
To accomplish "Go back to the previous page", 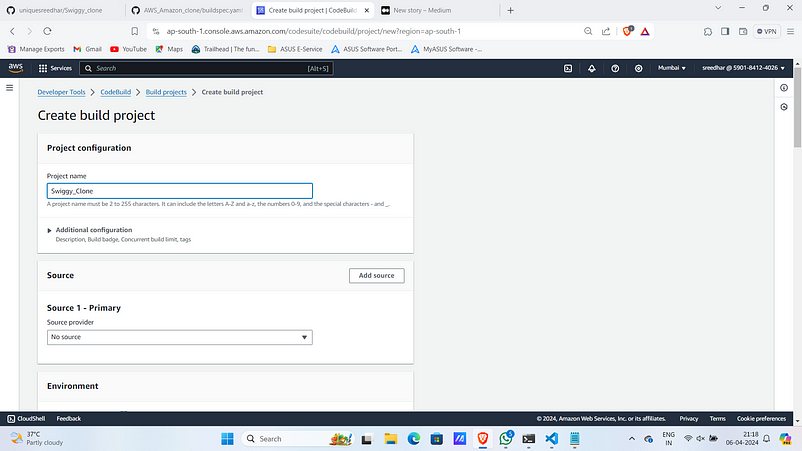I will pos(12,31).
